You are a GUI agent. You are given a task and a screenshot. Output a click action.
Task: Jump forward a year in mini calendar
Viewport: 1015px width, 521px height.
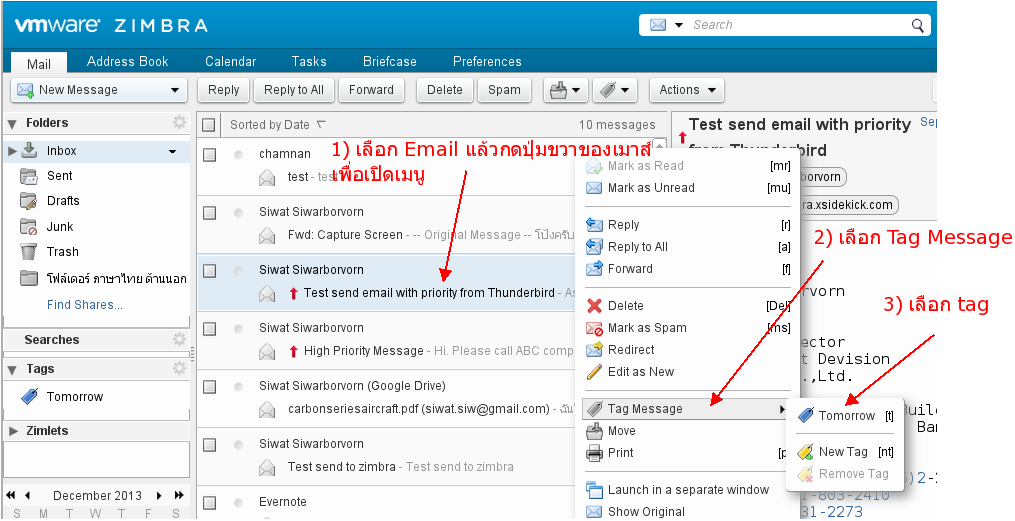(x=179, y=496)
